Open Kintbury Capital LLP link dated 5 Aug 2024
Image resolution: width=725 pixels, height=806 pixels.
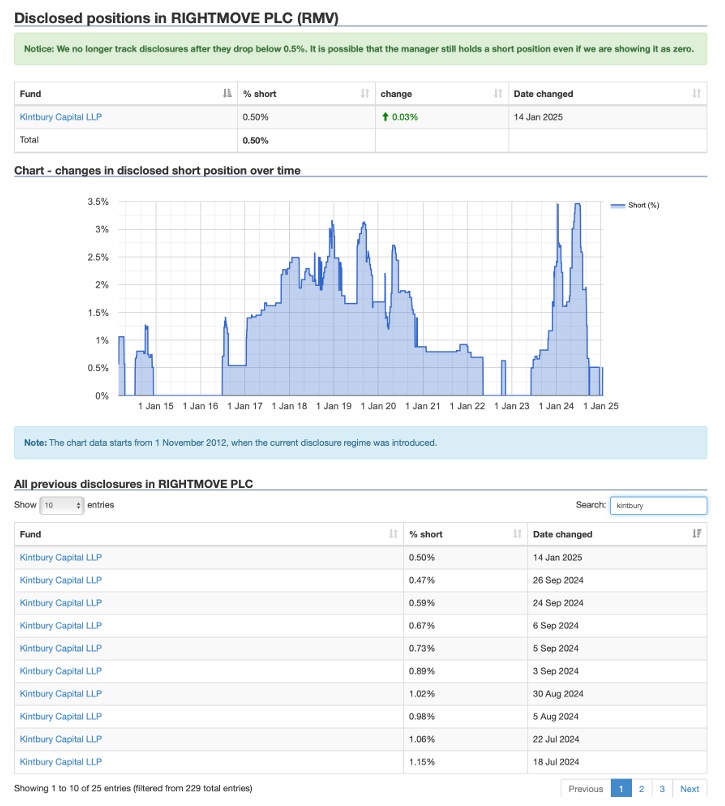61,716
